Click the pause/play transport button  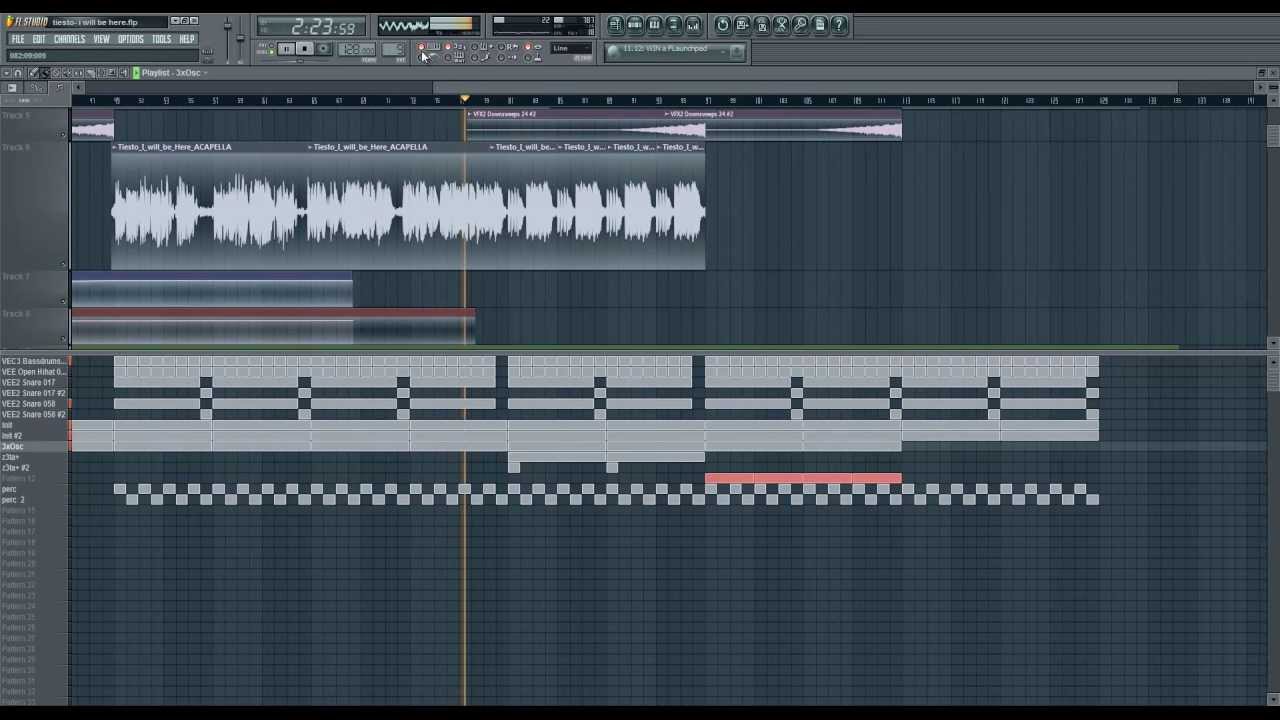[x=286, y=48]
